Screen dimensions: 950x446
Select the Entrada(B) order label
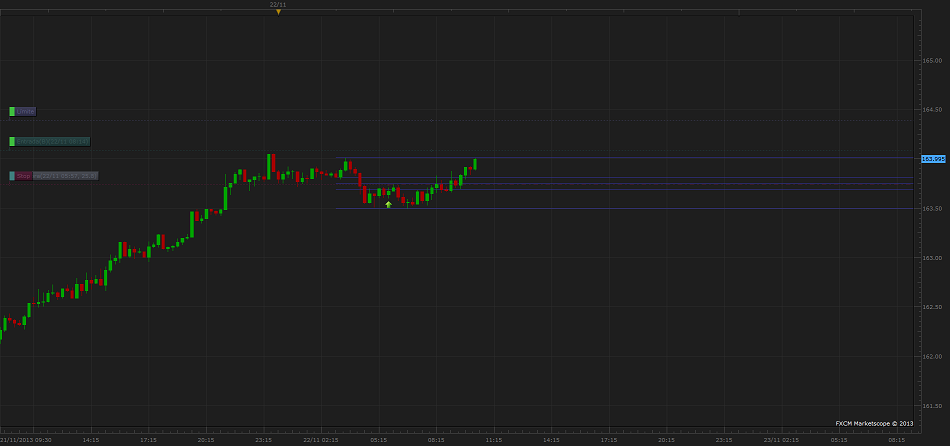[x=53, y=141]
